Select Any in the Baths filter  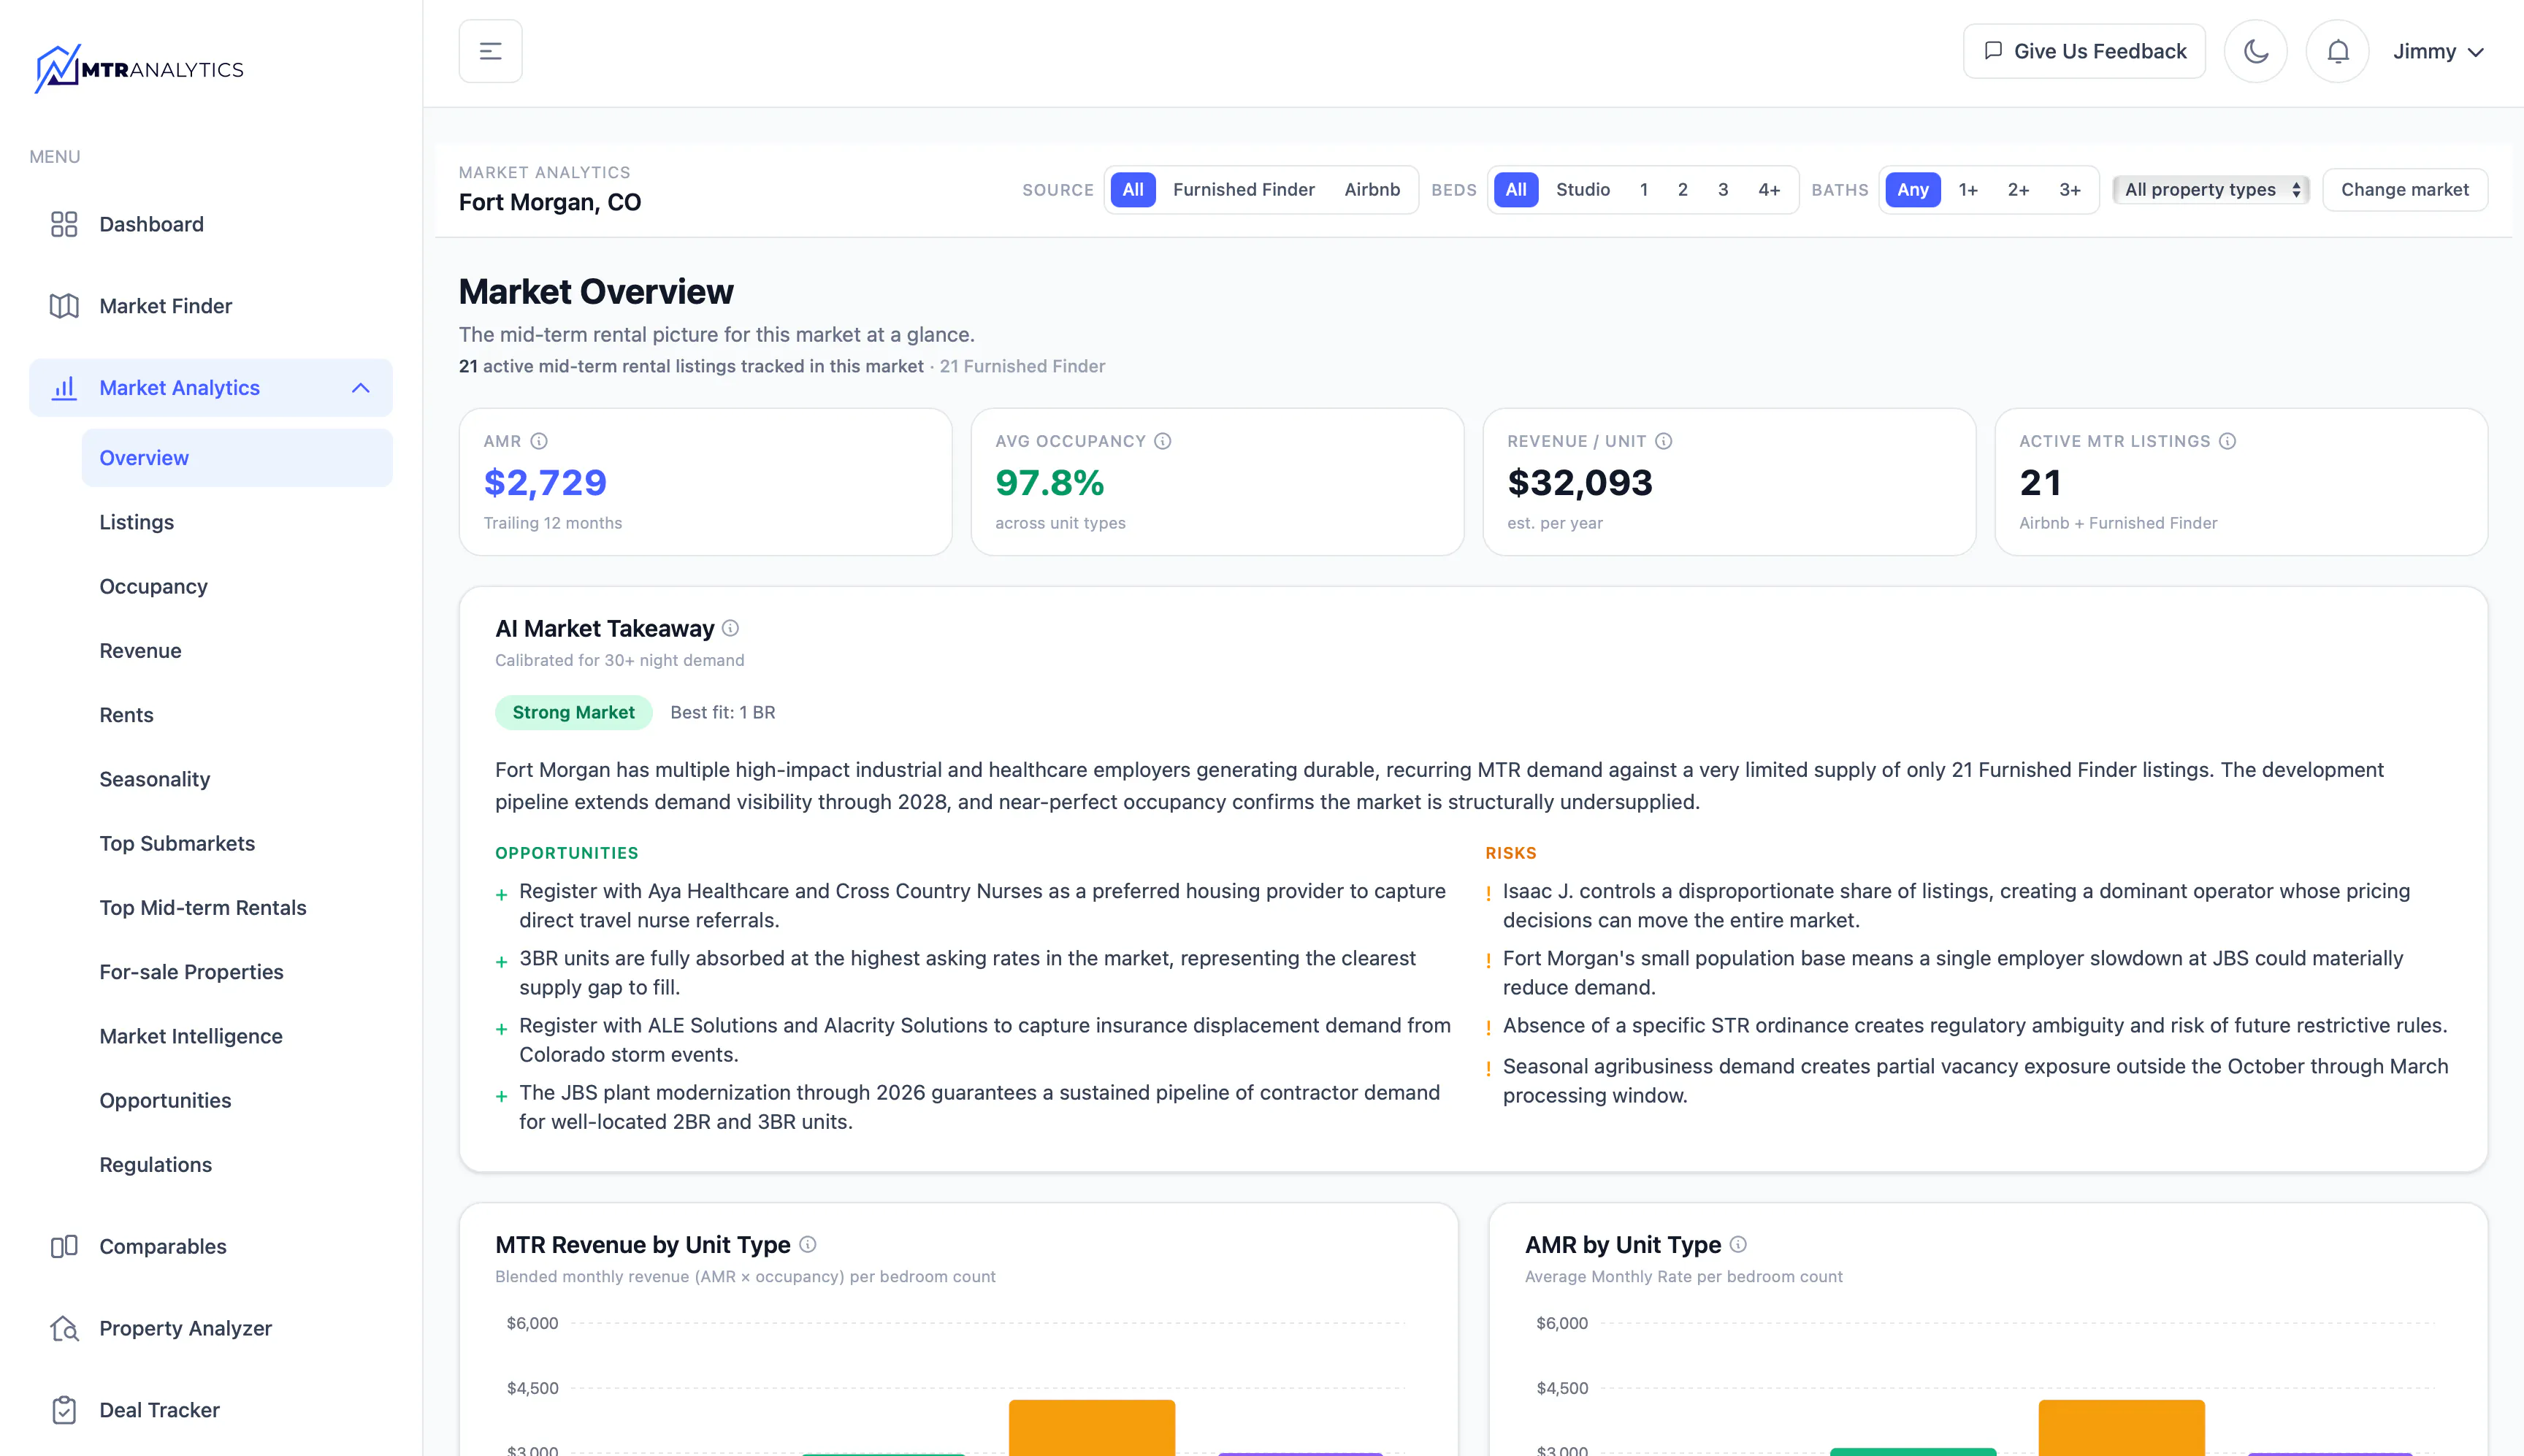coord(1913,190)
